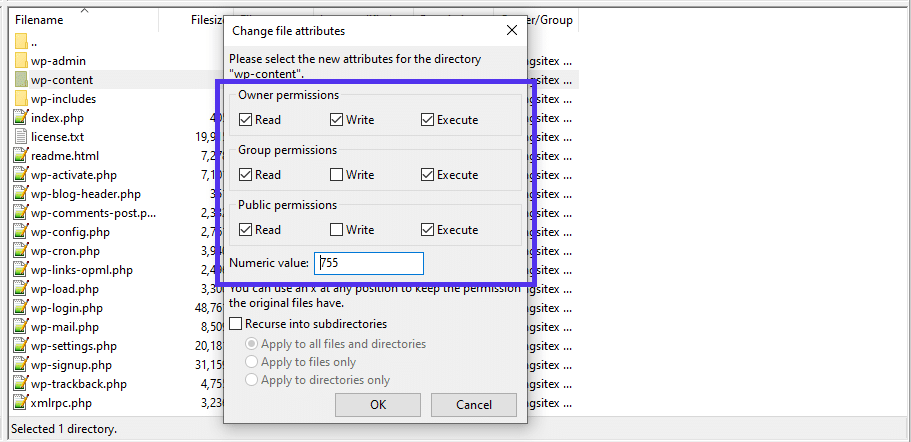911x442 pixels.
Task: Click the license.txt file icon
Action: point(21,137)
